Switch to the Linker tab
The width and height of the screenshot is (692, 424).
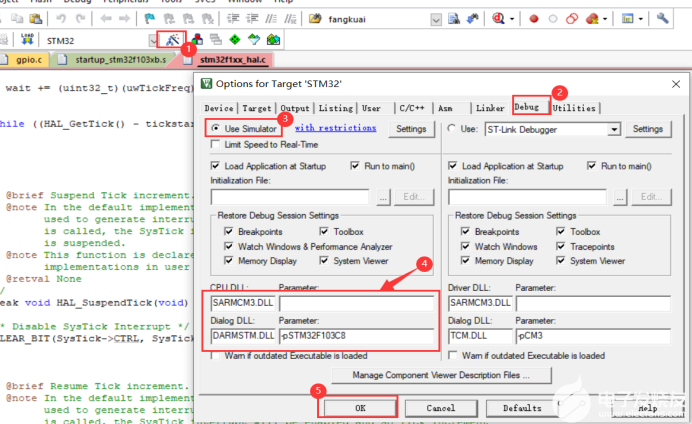tap(490, 108)
